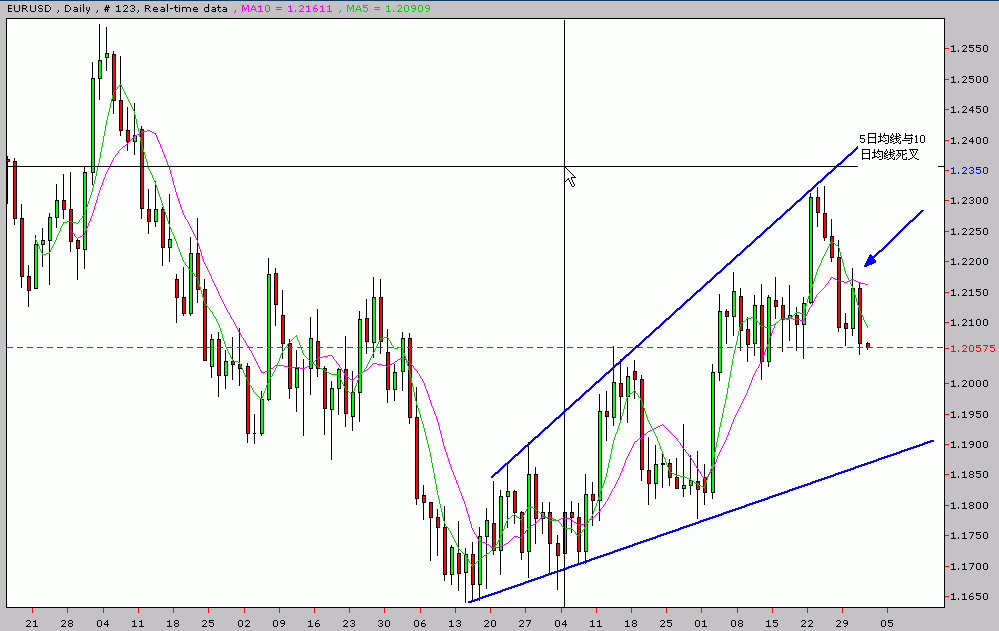Click the 20 date label on time axis
The image size is (999, 631).
pos(489,623)
